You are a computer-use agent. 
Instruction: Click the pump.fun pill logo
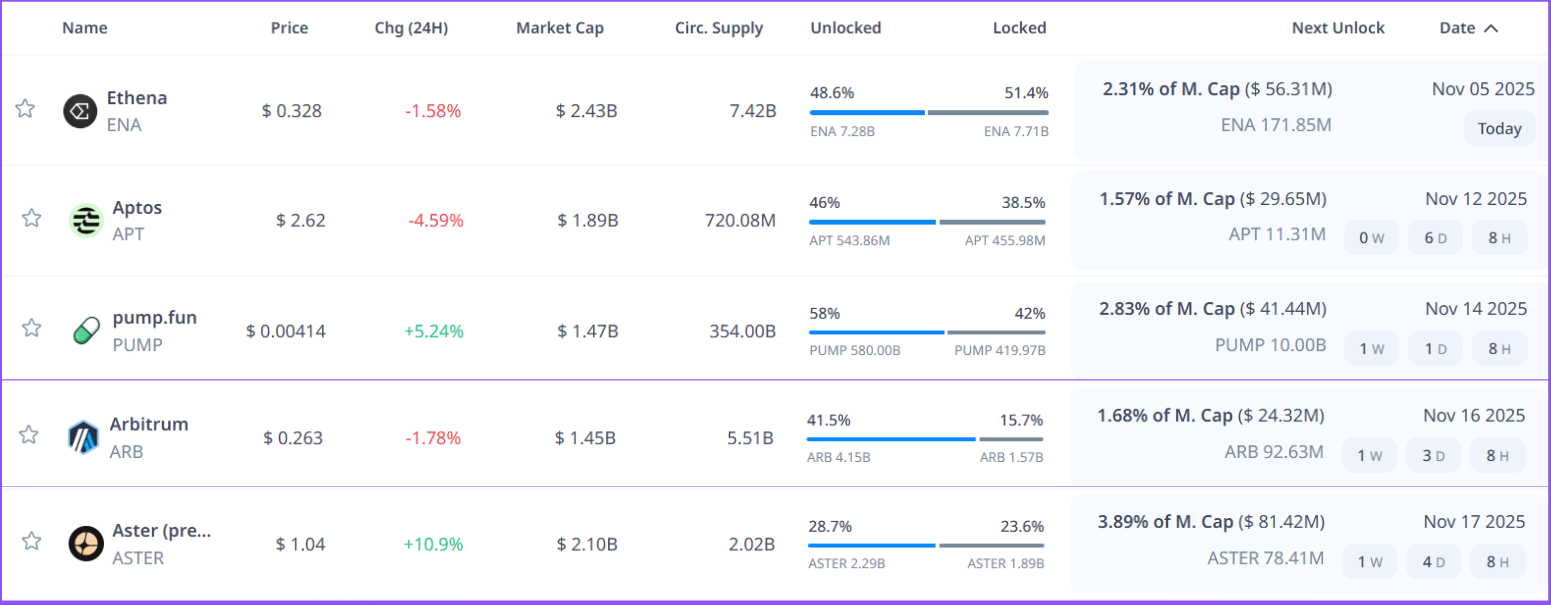86,330
